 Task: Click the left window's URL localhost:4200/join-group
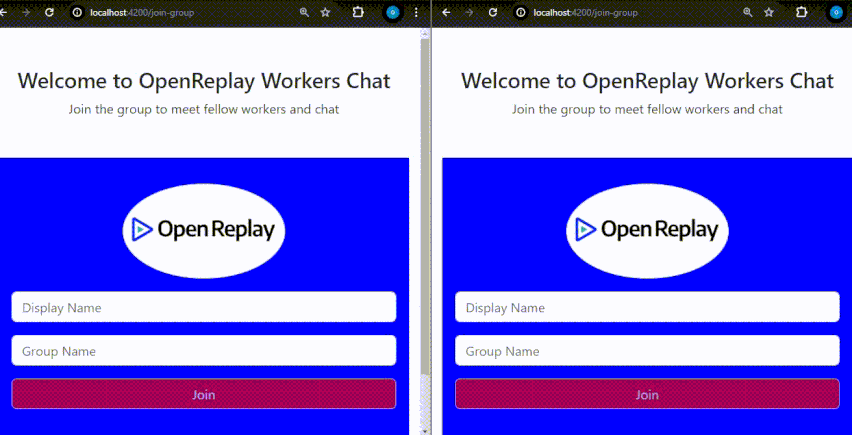click(x=142, y=12)
